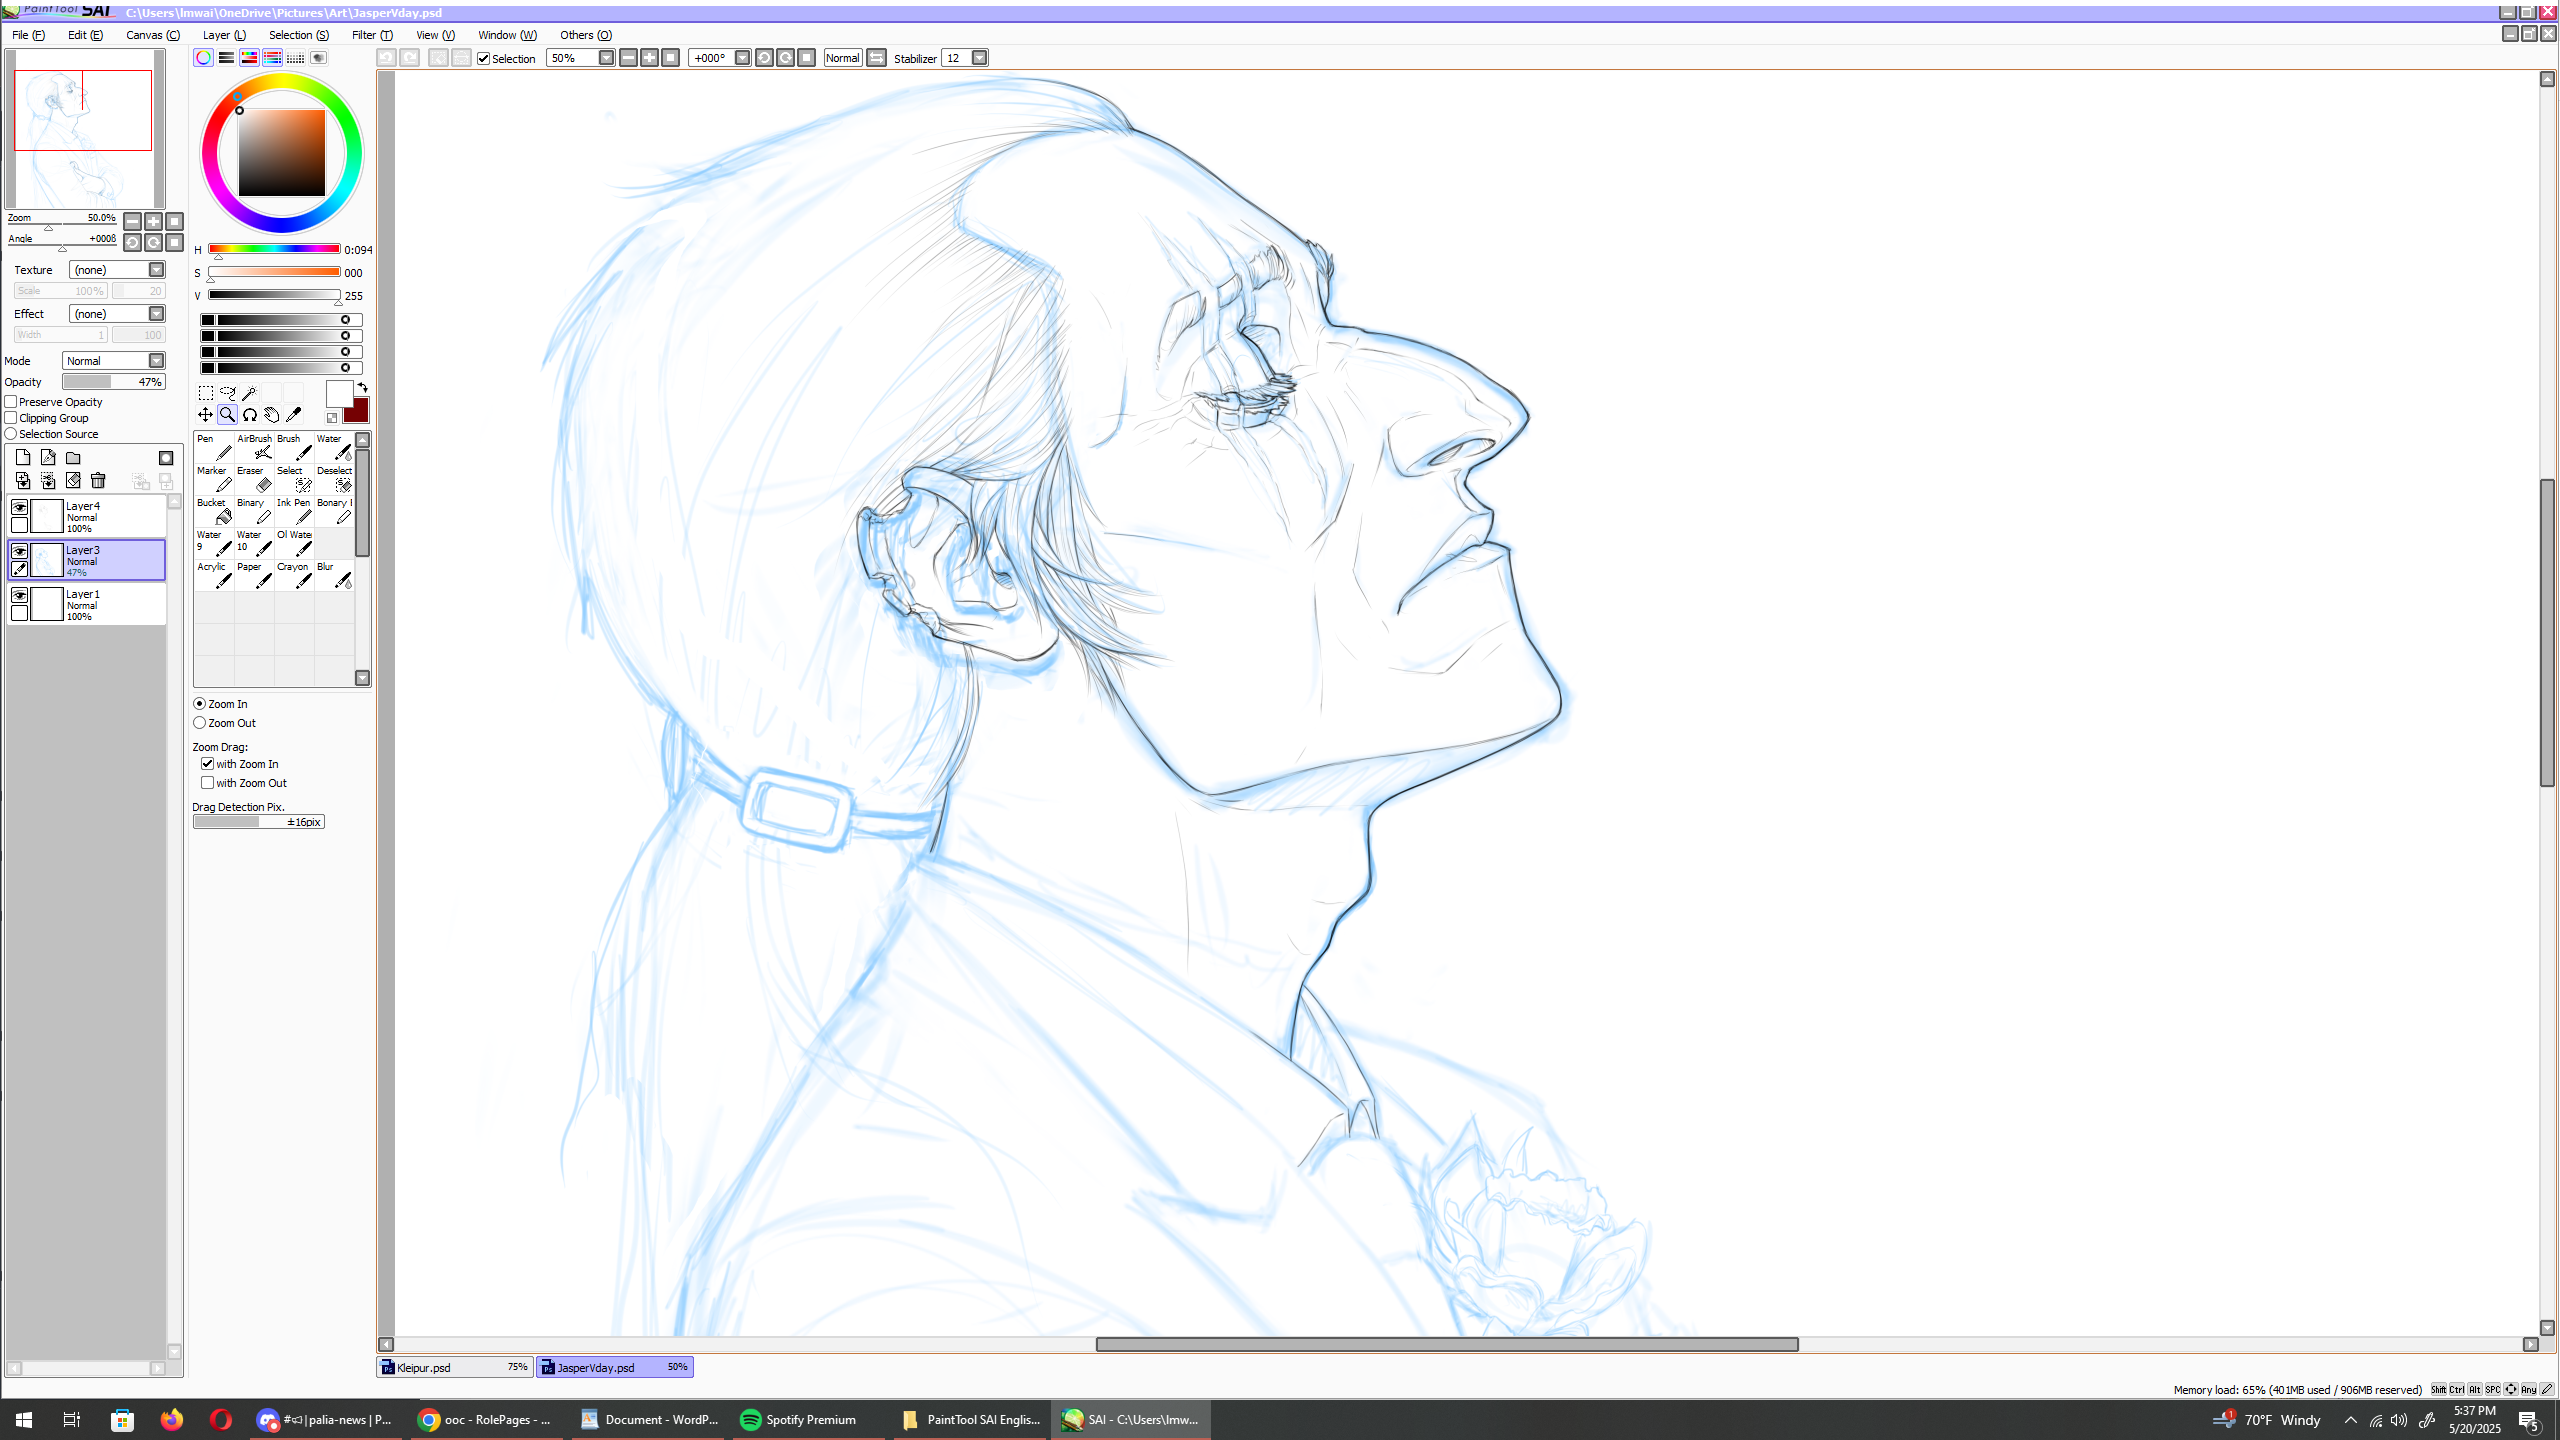Swap foreground and background colors
The height and width of the screenshot is (1440, 2560).
point(363,387)
